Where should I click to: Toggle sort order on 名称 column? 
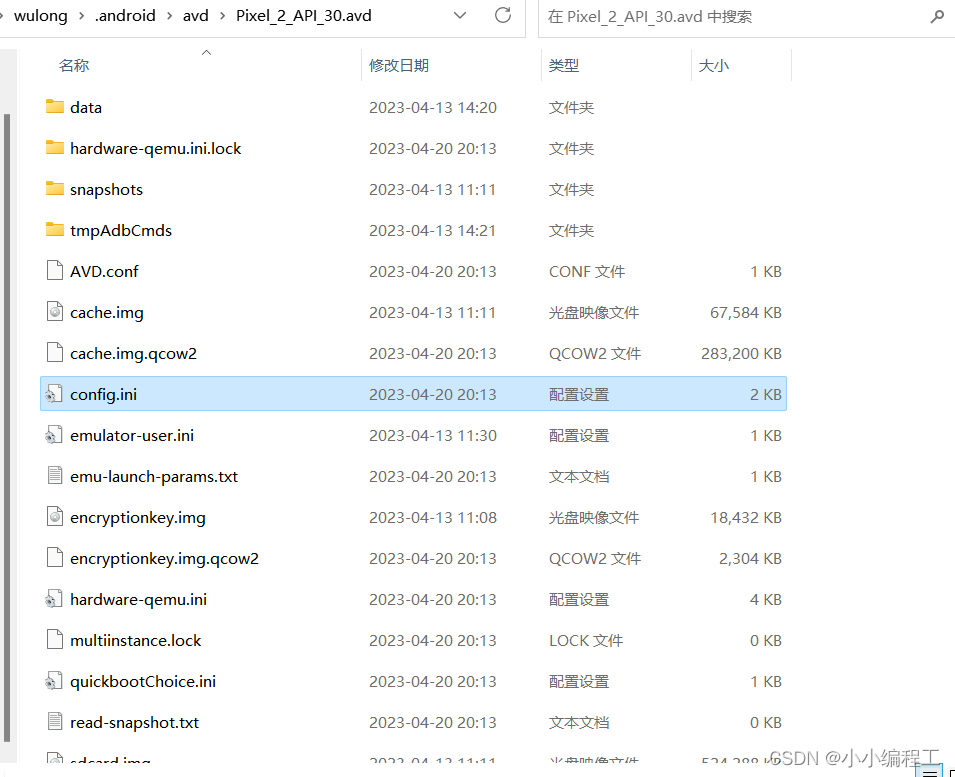(x=74, y=65)
